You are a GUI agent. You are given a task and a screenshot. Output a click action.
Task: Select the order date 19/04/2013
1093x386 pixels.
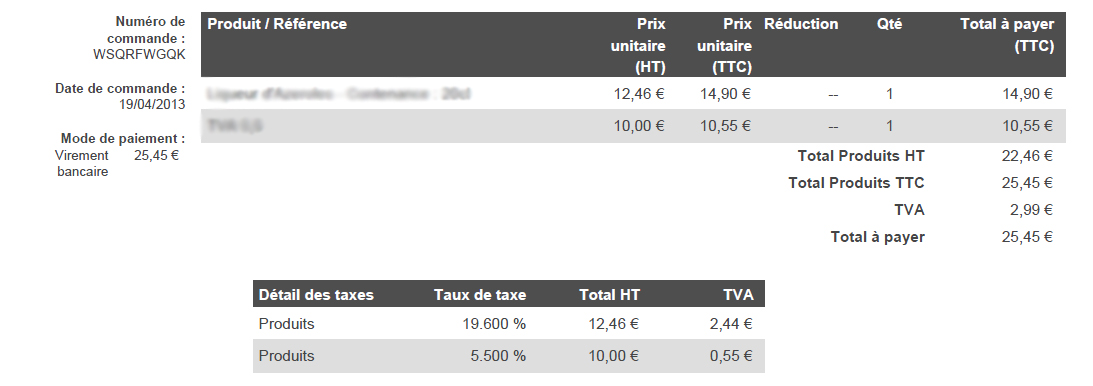point(152,105)
